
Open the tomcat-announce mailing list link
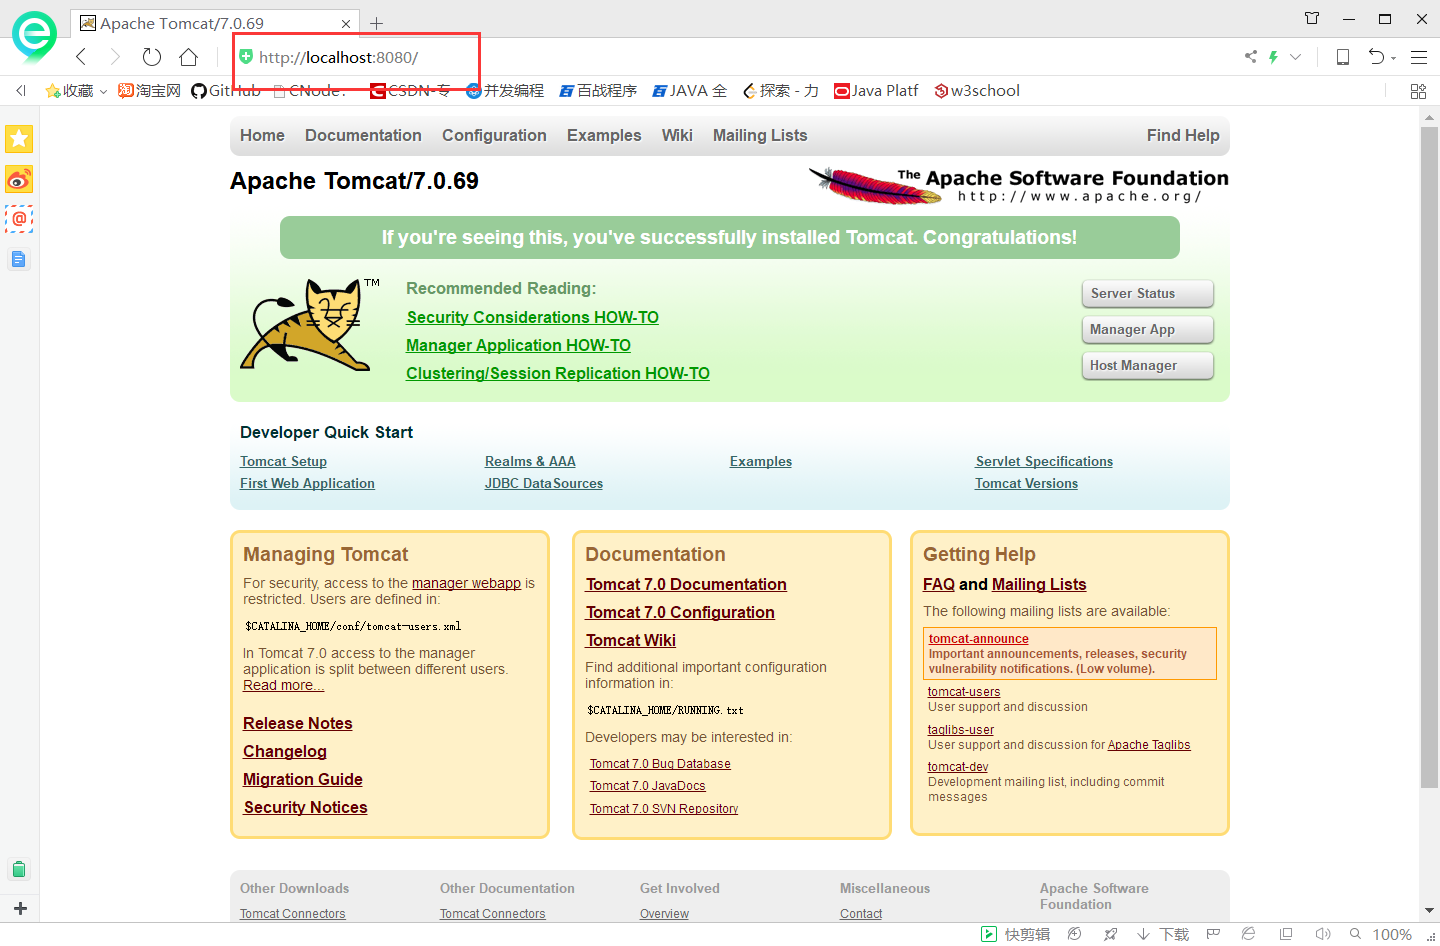[x=978, y=639]
